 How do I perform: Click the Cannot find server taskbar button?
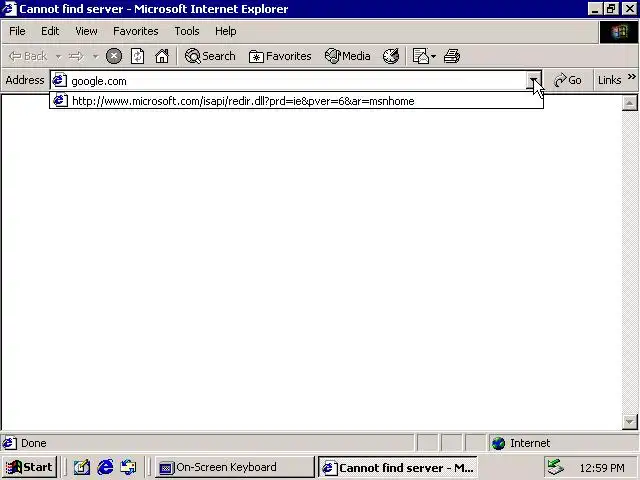(397, 467)
